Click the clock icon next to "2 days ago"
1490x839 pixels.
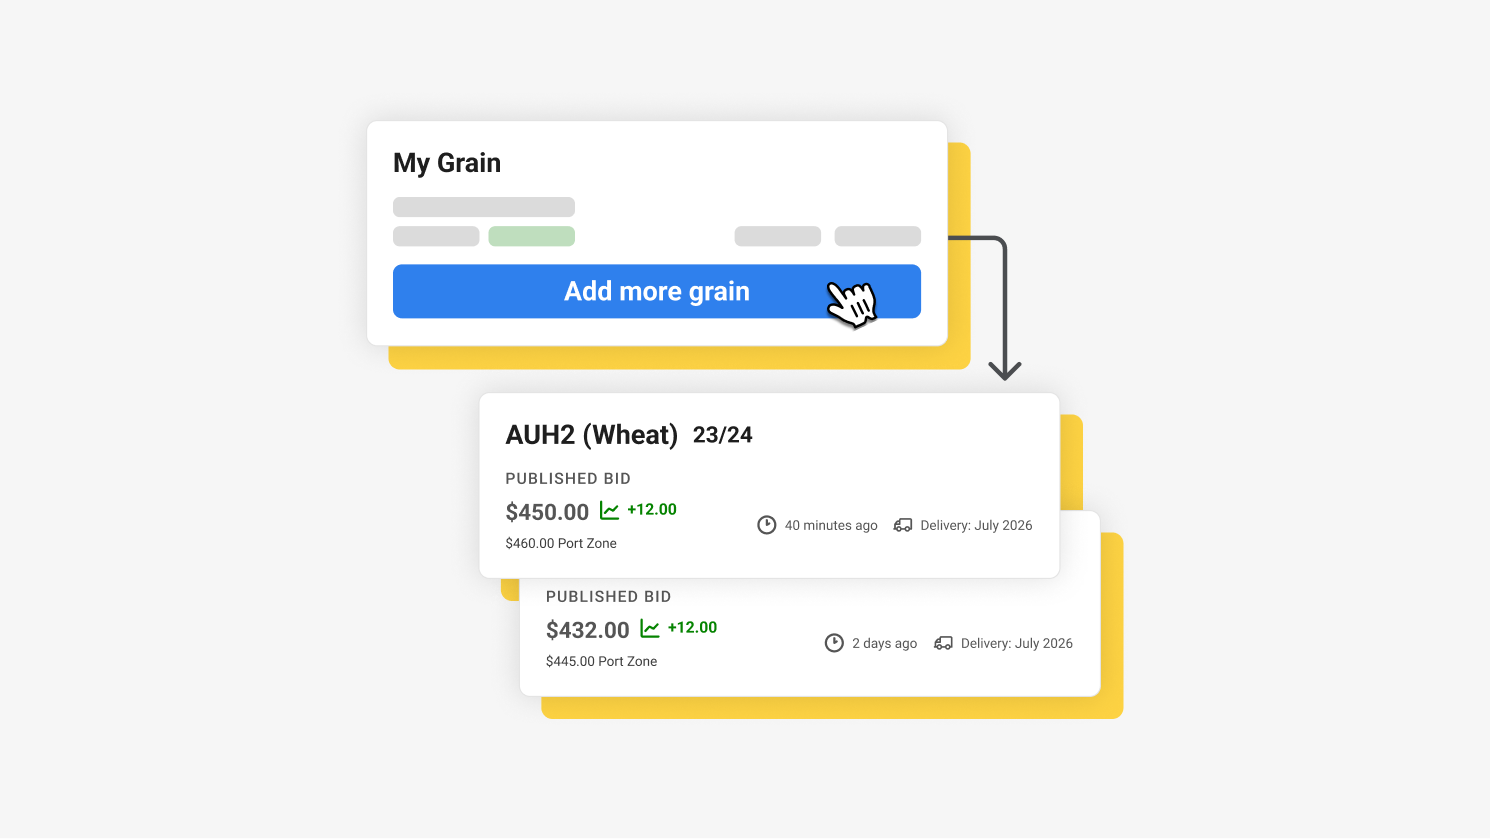(834, 642)
